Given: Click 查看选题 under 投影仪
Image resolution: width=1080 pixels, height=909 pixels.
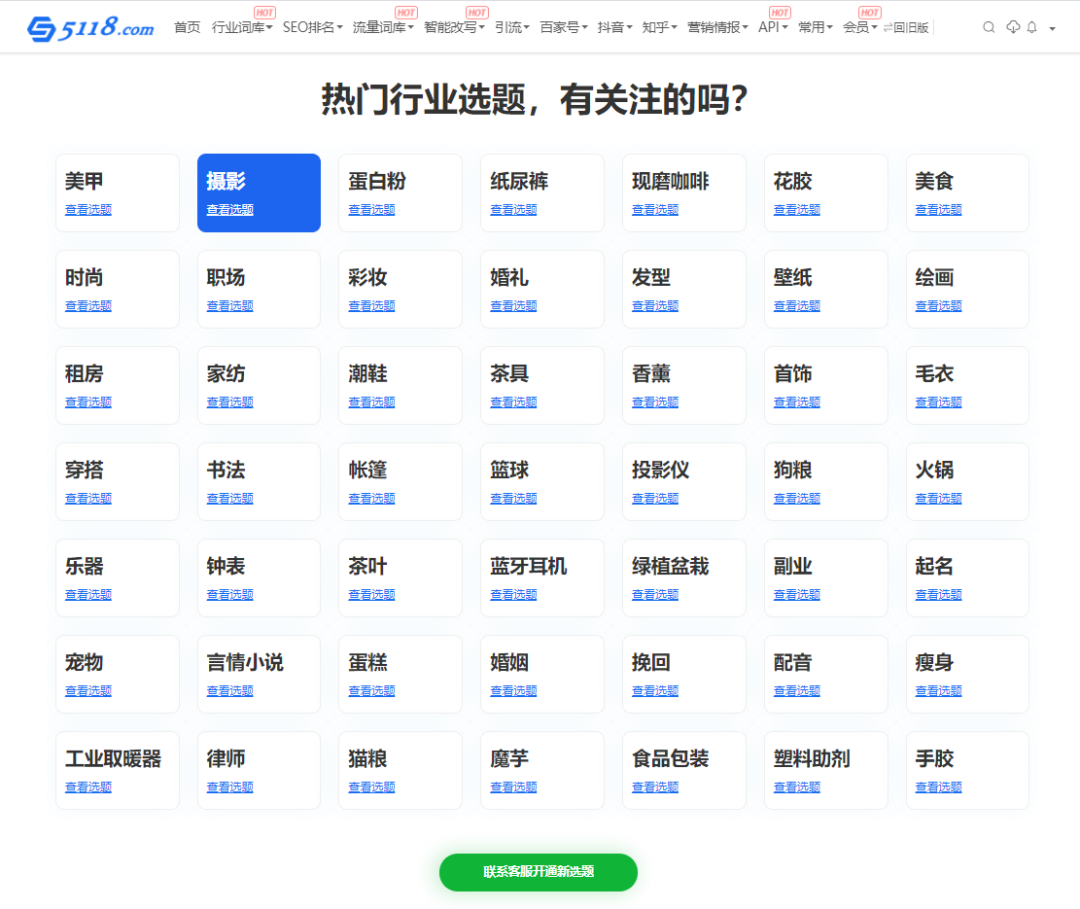Looking at the screenshot, I should tap(655, 499).
